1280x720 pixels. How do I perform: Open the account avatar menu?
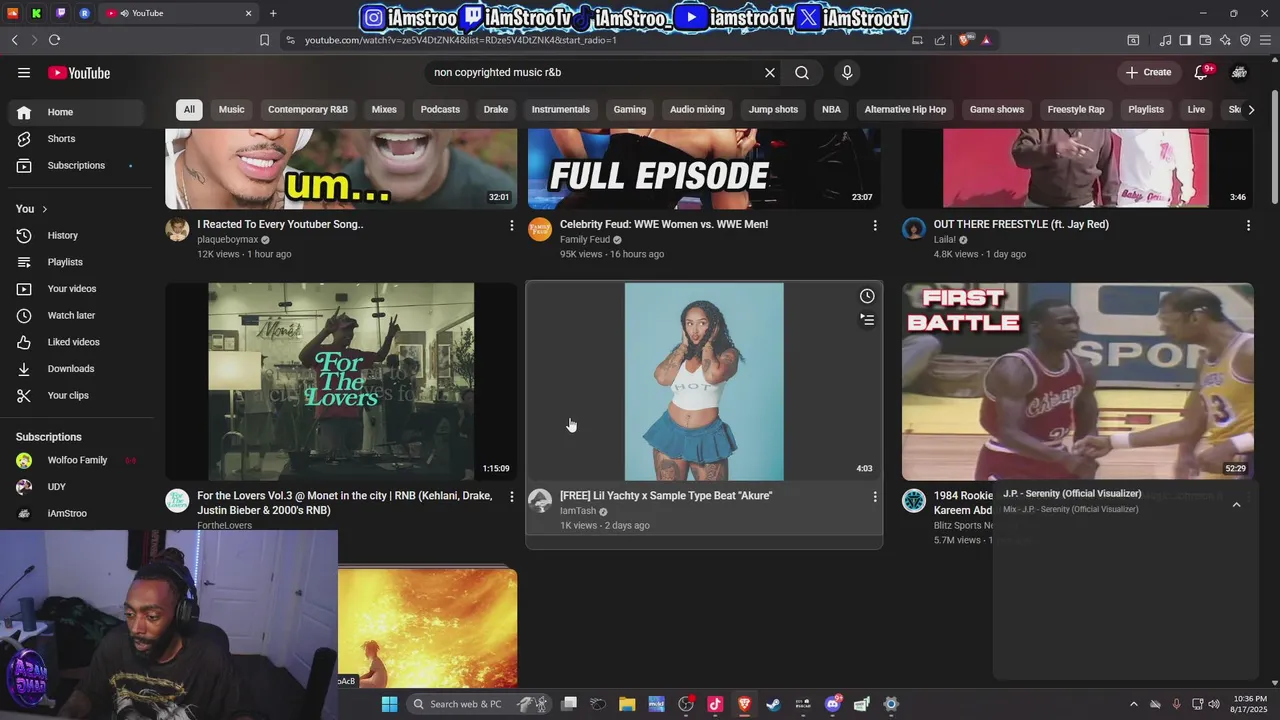click(1240, 72)
